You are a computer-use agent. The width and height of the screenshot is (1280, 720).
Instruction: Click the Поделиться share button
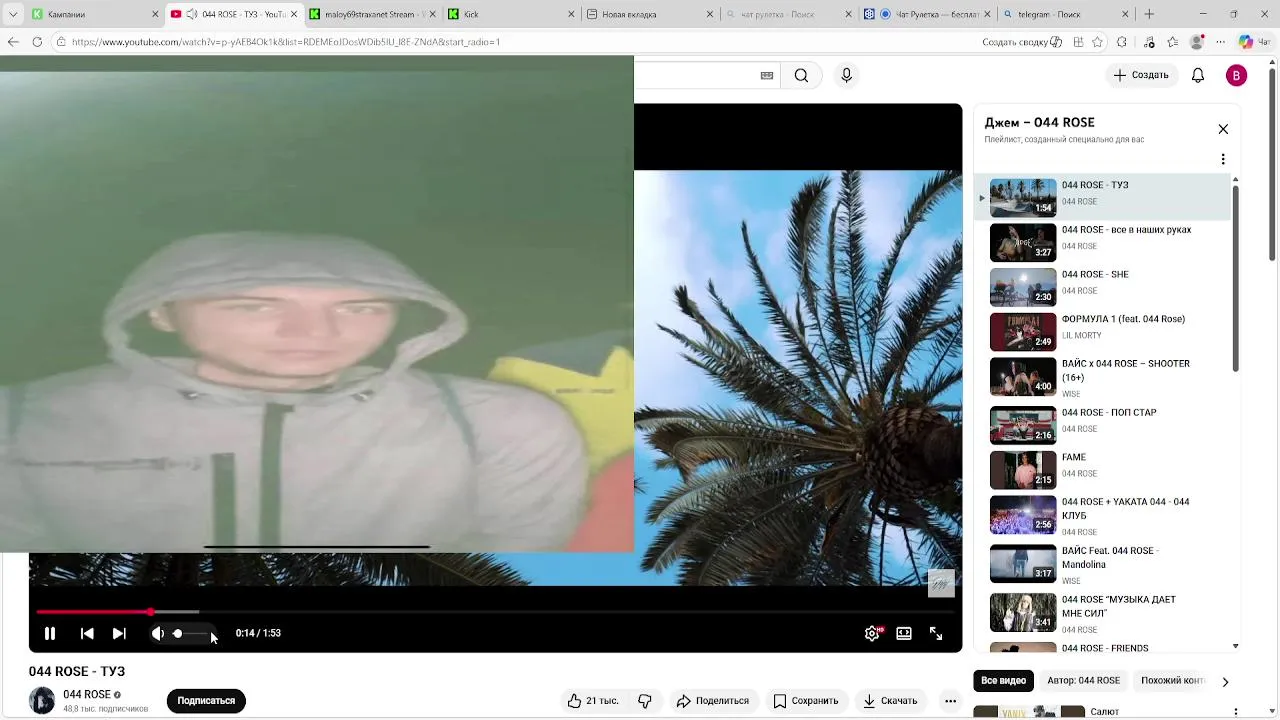click(713, 701)
